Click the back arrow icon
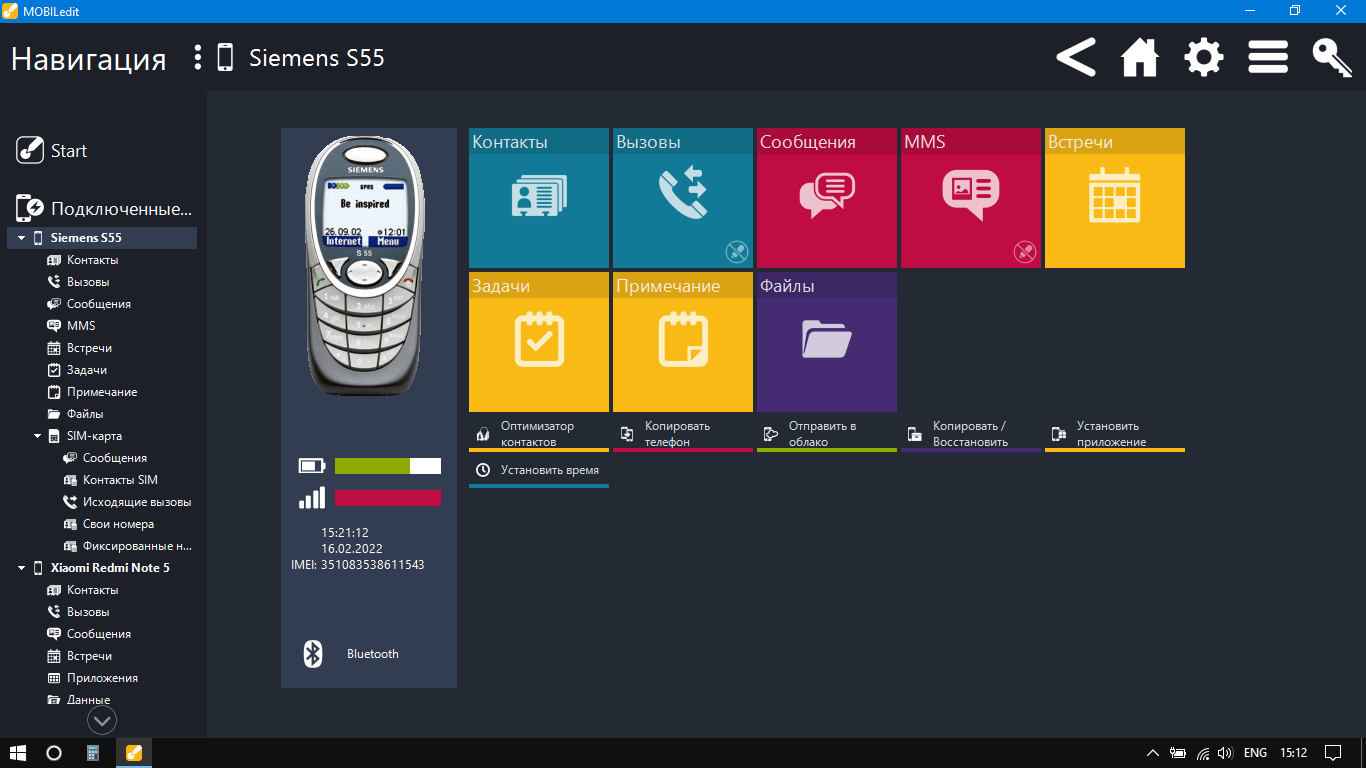Screen dimensions: 1366x768 pyautogui.click(x=1076, y=58)
